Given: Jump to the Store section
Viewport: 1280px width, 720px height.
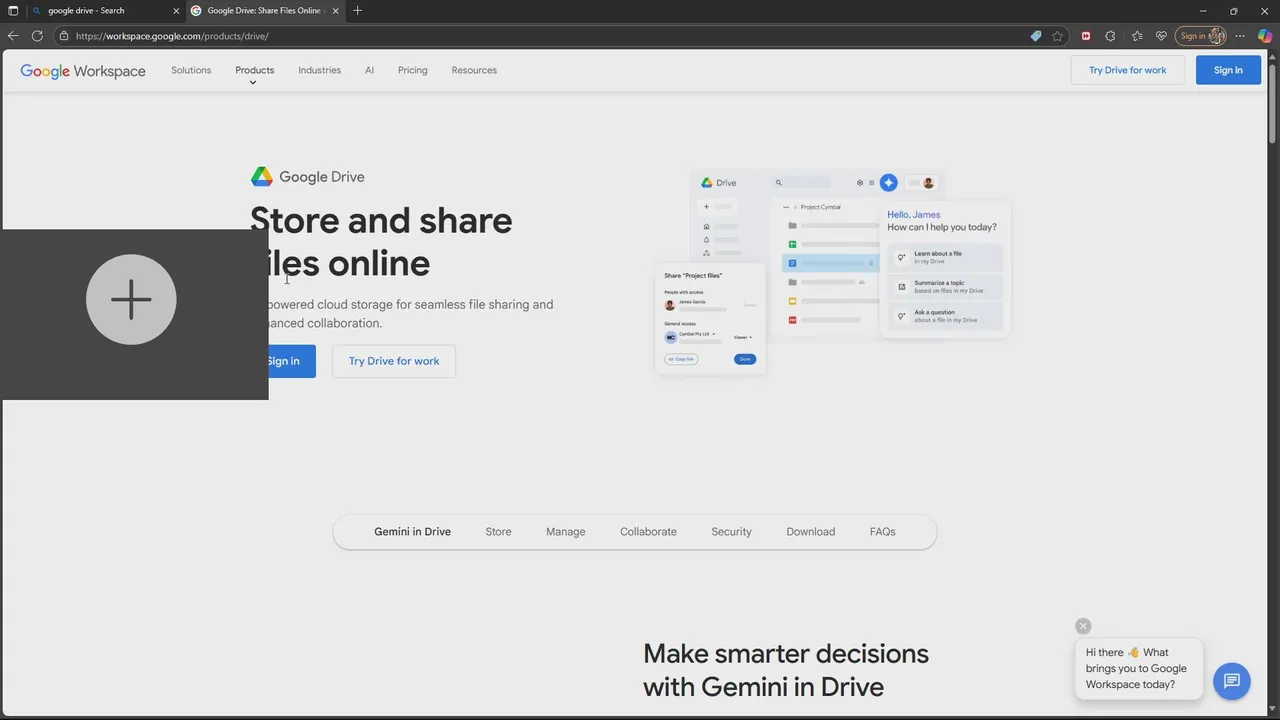Looking at the screenshot, I should click(498, 532).
